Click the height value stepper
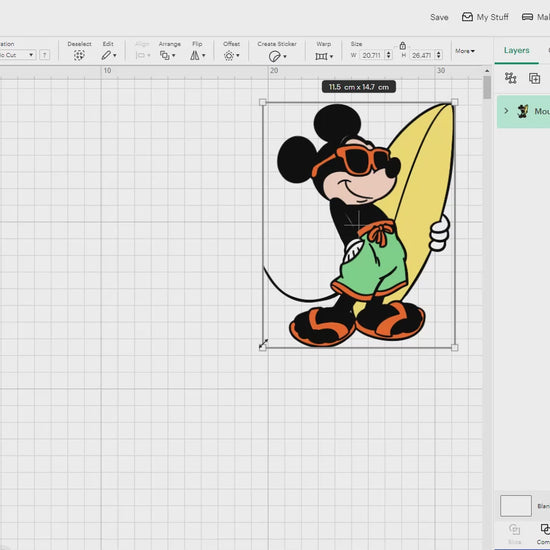Image resolution: width=550 pixels, height=550 pixels. [438, 55]
